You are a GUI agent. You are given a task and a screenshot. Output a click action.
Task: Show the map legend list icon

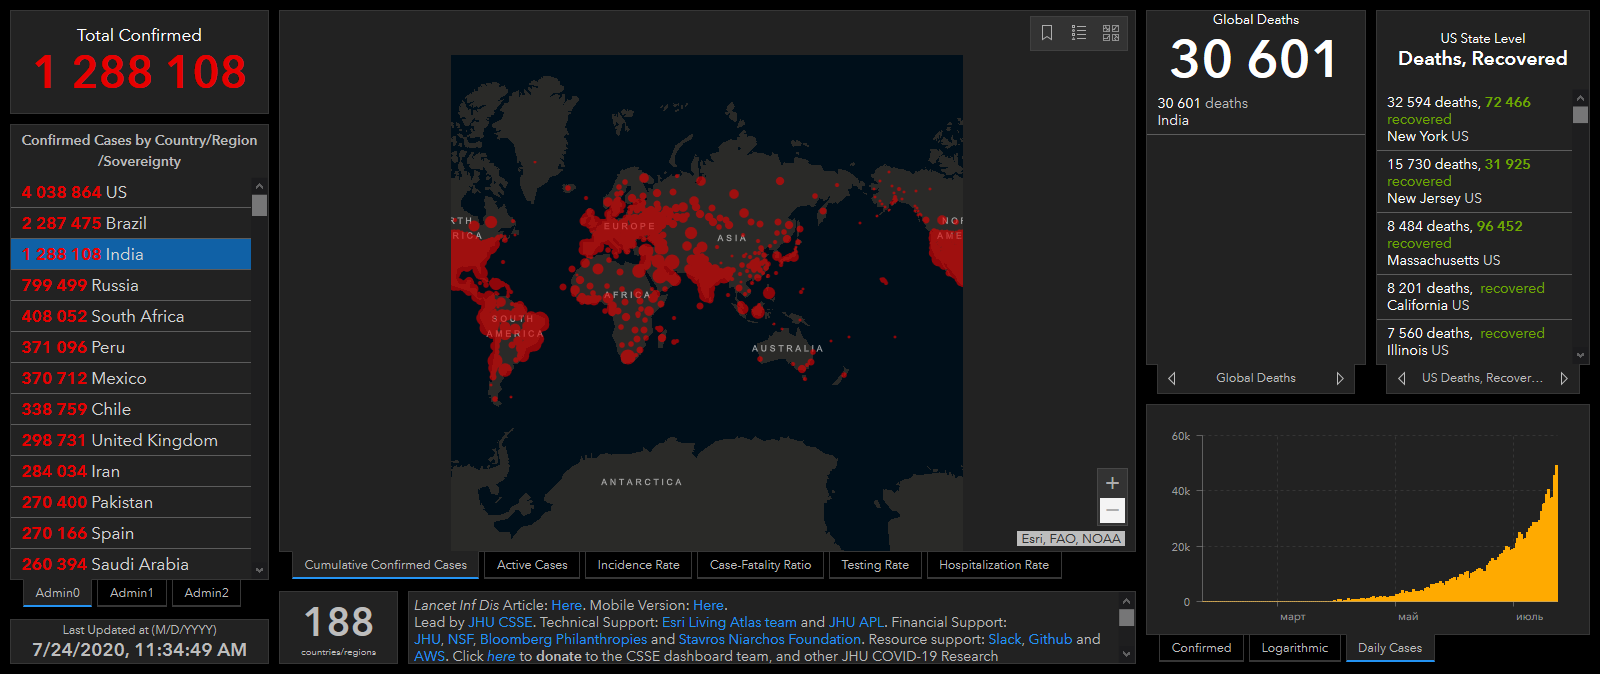[1079, 33]
